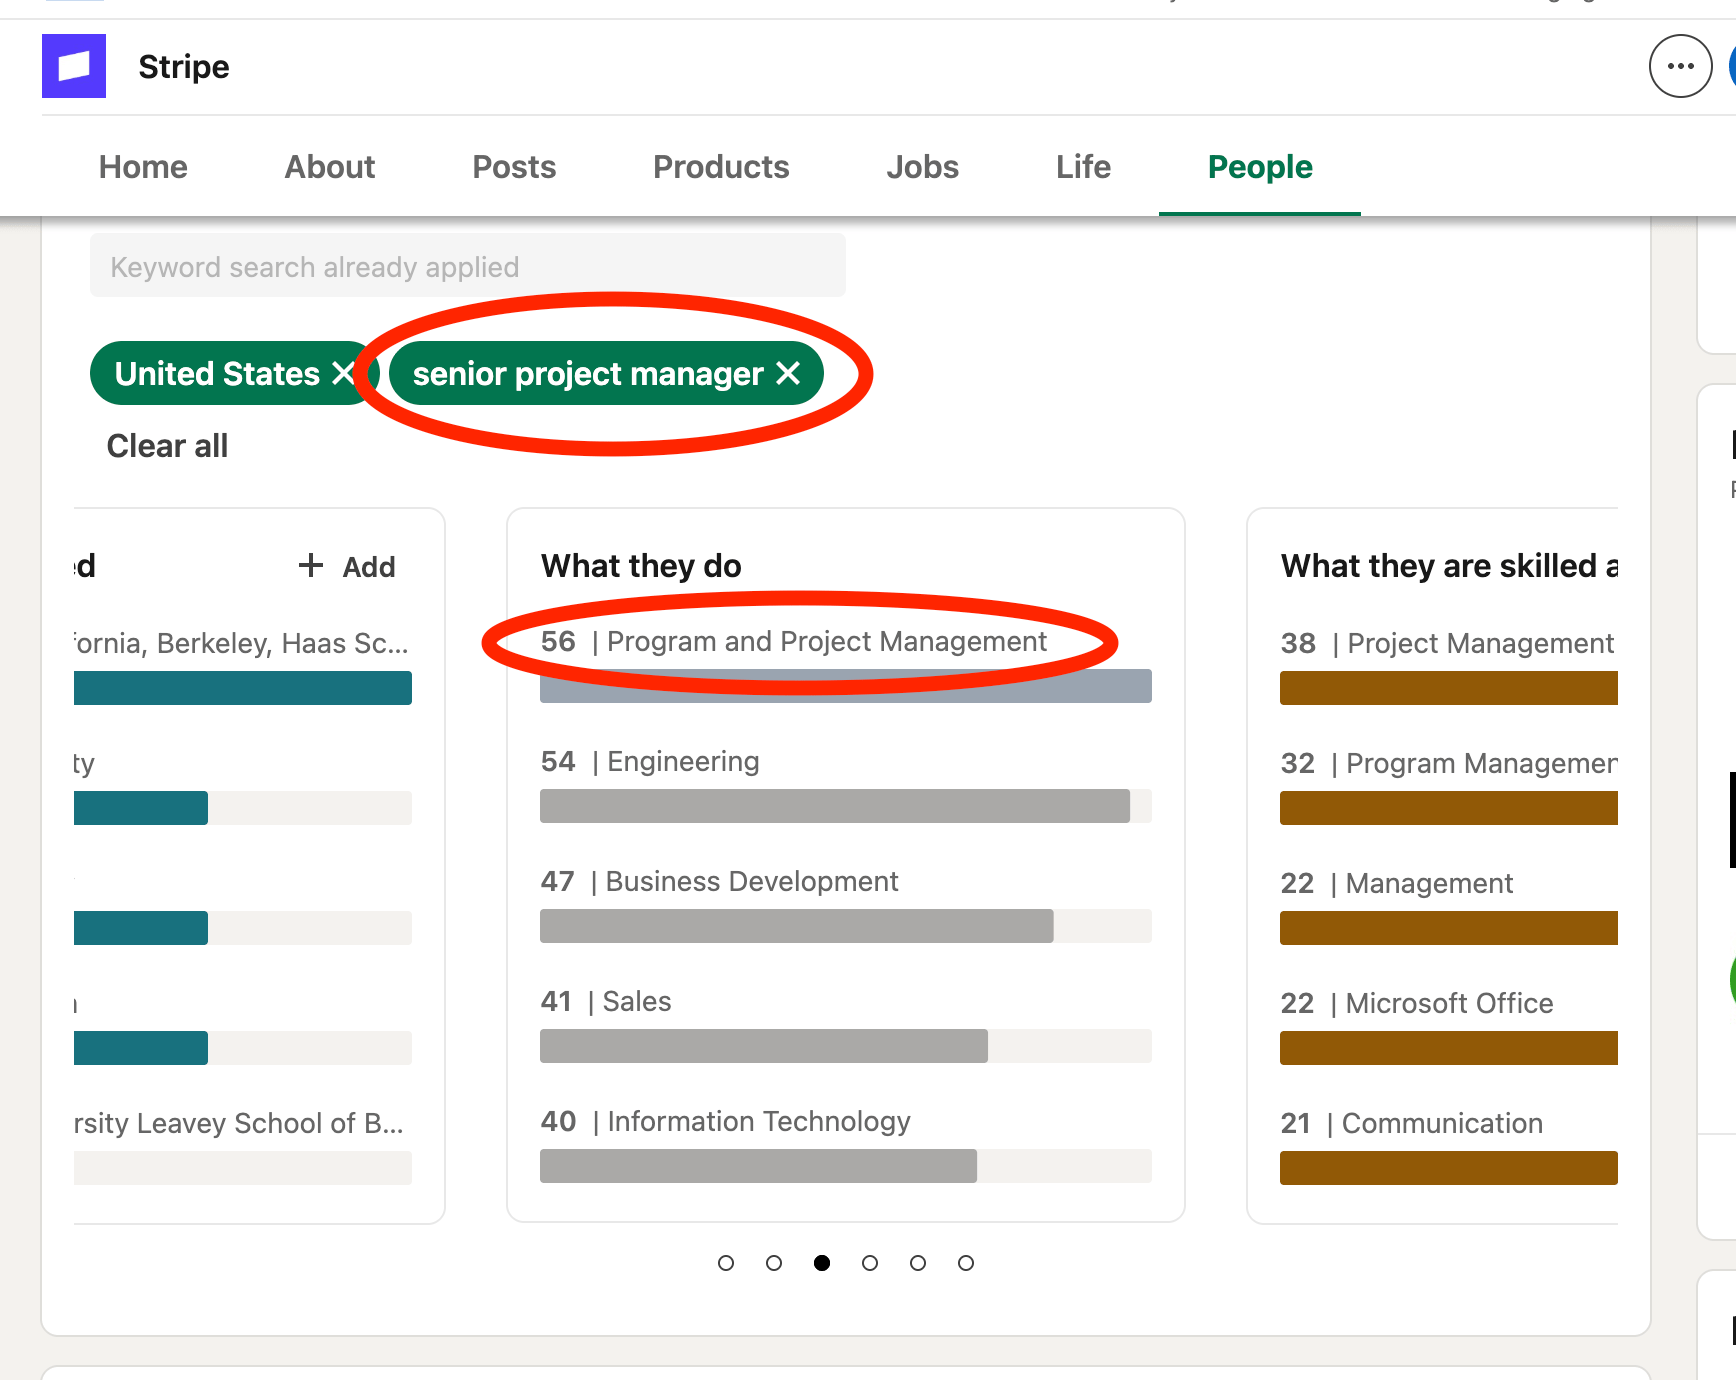Jump to the fifth carousel page dot
The height and width of the screenshot is (1380, 1736).
(918, 1263)
